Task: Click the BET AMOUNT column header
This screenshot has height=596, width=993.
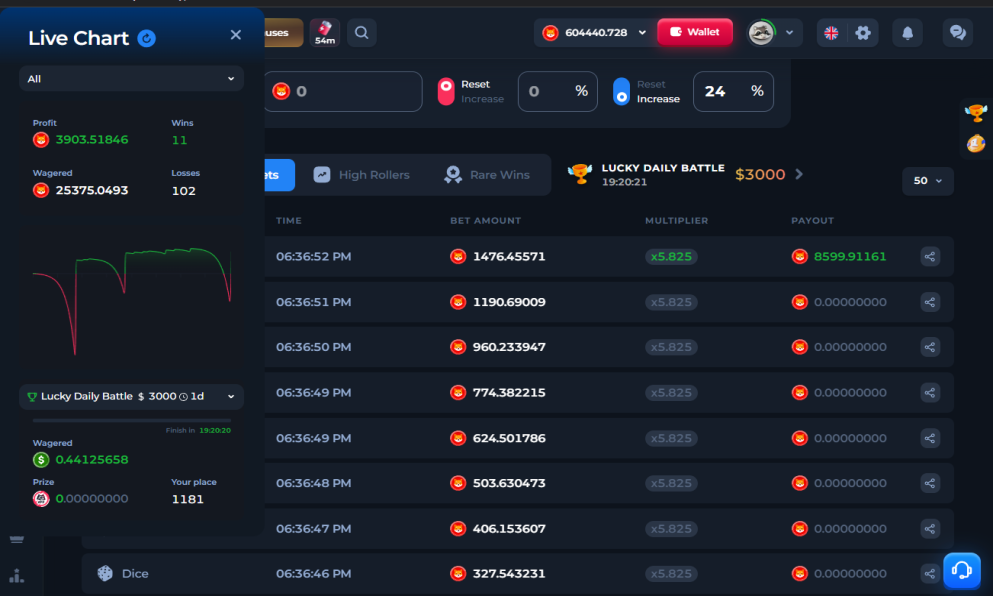Action: pos(486,221)
